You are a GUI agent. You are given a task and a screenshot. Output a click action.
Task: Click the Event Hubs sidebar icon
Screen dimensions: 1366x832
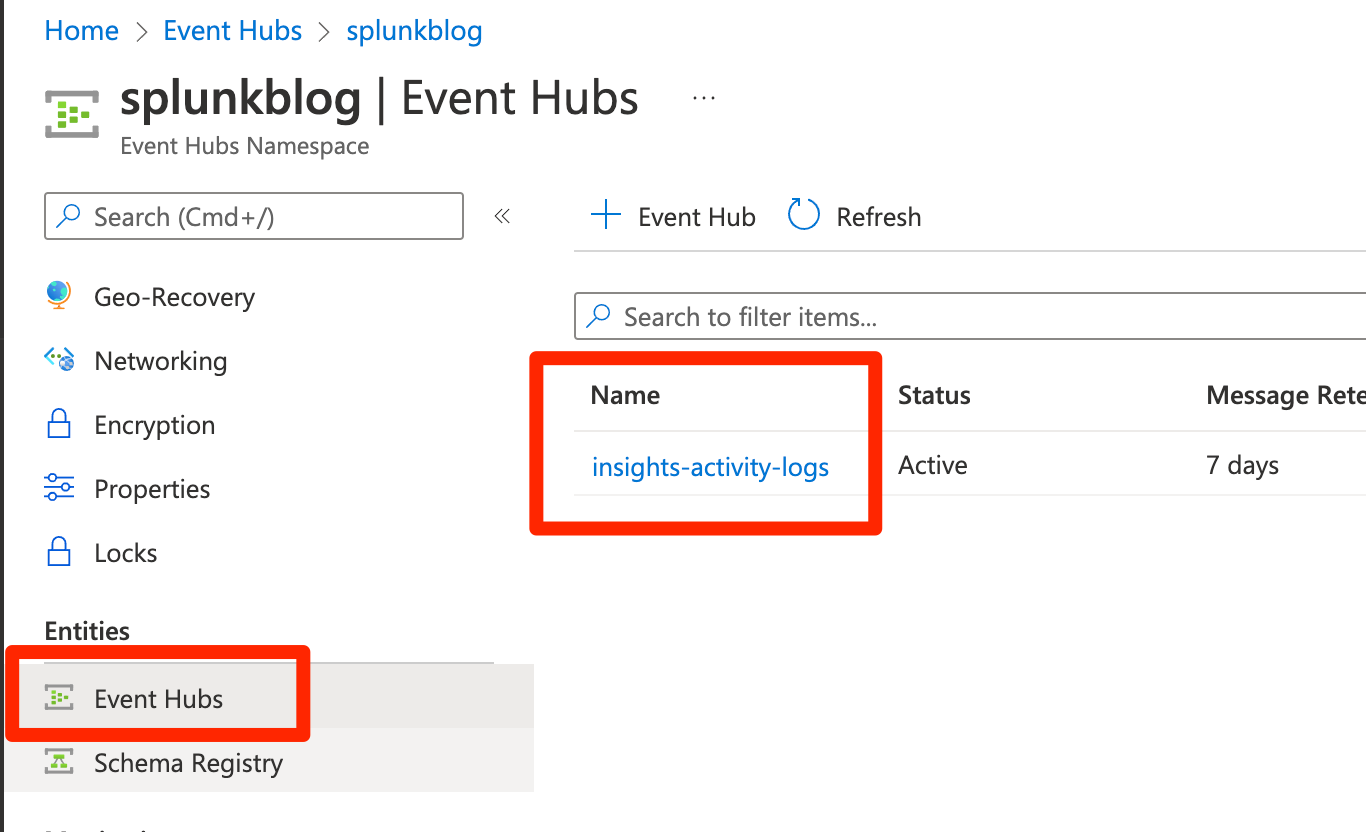60,697
